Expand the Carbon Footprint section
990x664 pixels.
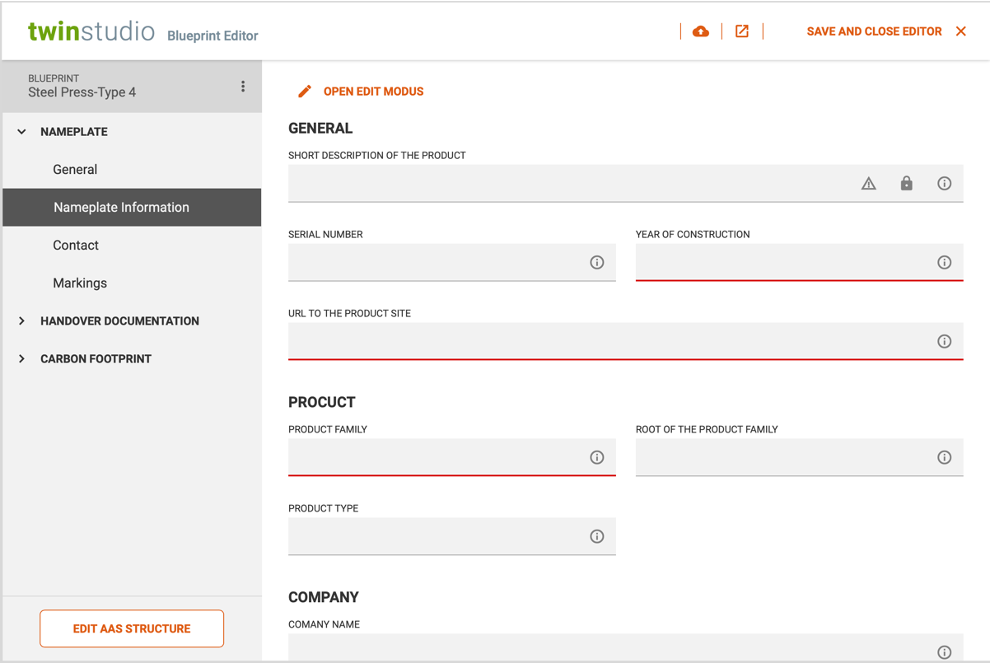[22, 359]
